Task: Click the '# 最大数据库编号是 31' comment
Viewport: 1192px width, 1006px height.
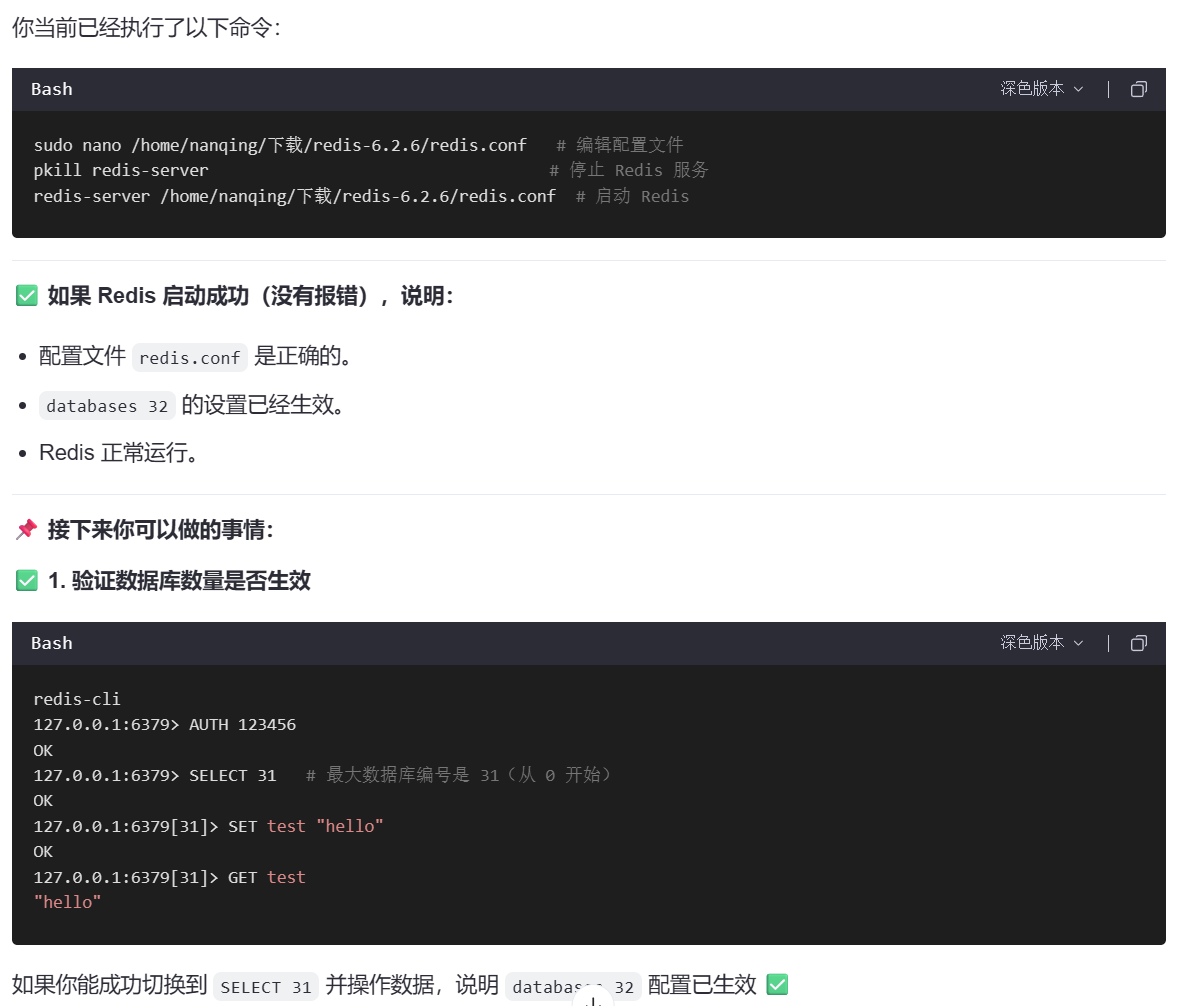Action: click(x=458, y=775)
